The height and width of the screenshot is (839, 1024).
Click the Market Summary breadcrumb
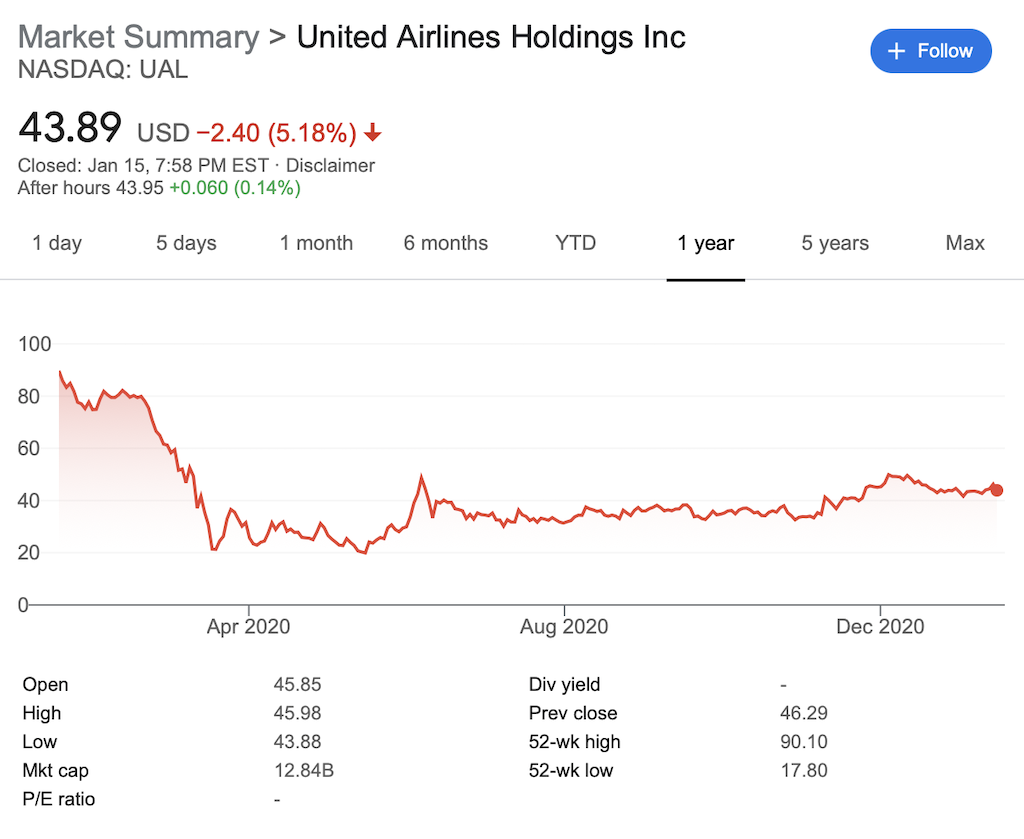pyautogui.click(x=138, y=37)
